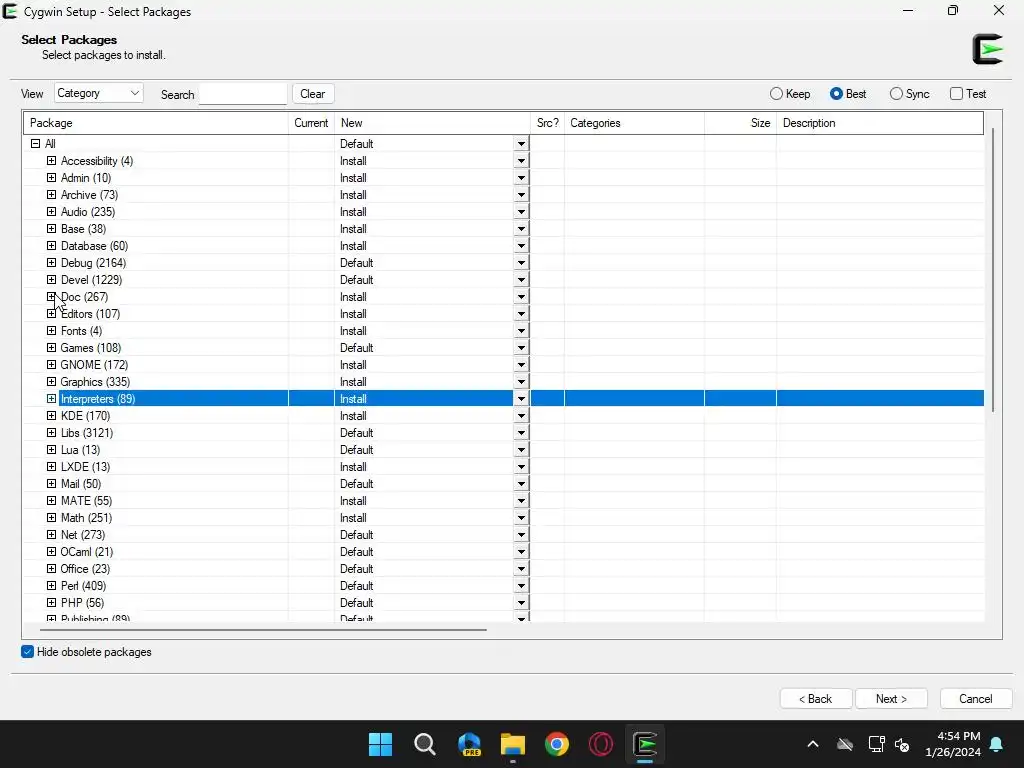Screen dimensions: 1024x768
Task: Click the Size column header
Action: [x=741, y=123]
